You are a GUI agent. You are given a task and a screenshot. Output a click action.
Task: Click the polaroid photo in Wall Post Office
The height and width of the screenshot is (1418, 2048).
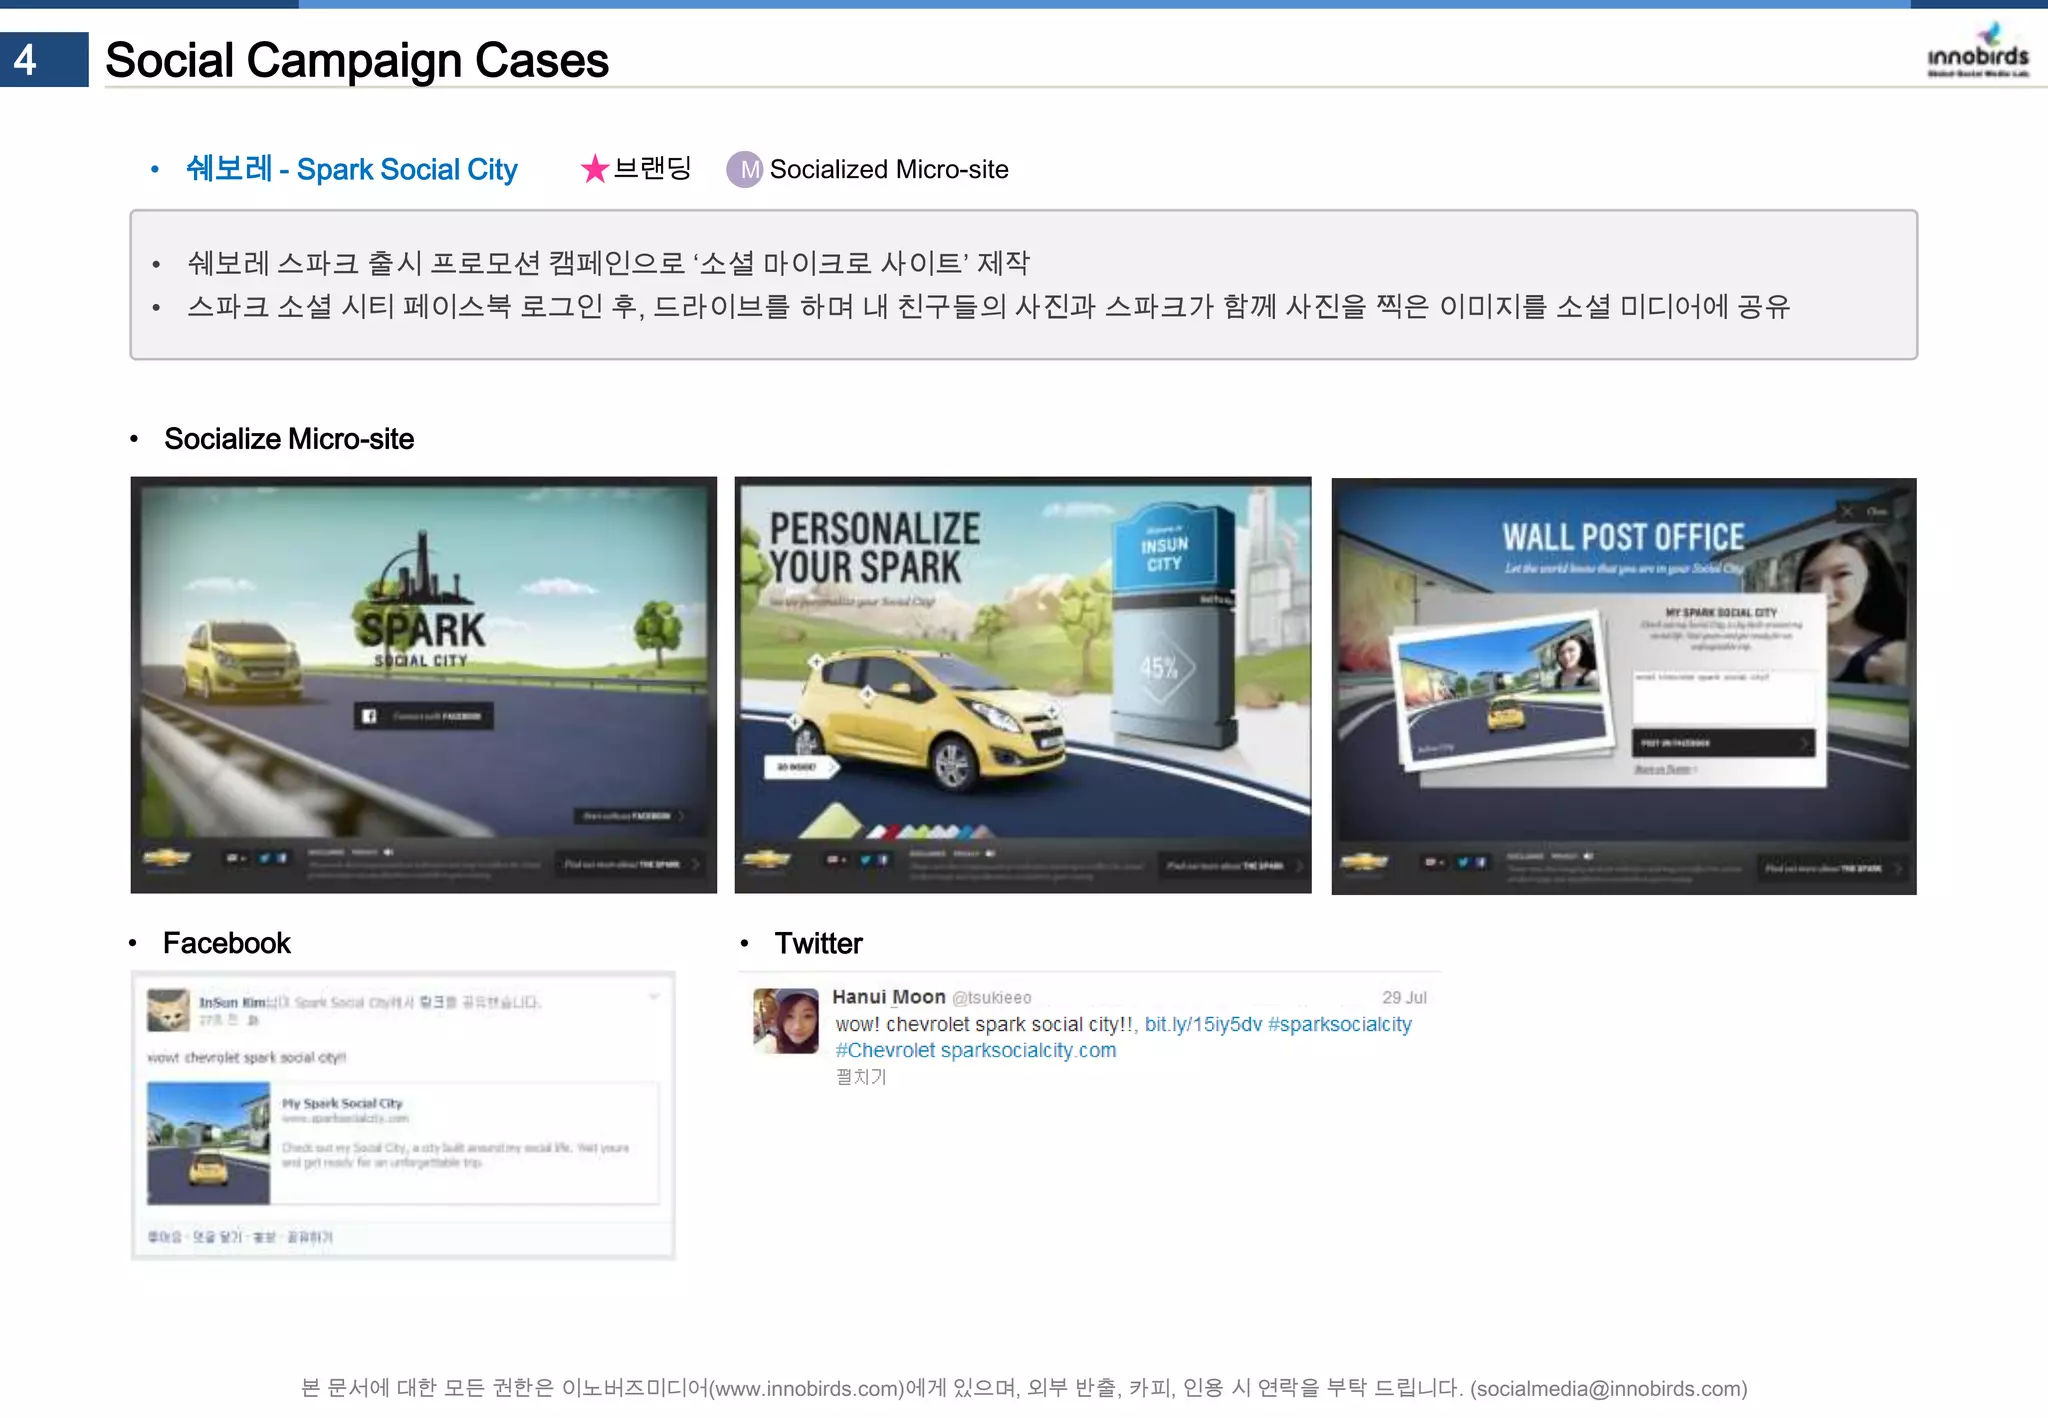(1502, 692)
